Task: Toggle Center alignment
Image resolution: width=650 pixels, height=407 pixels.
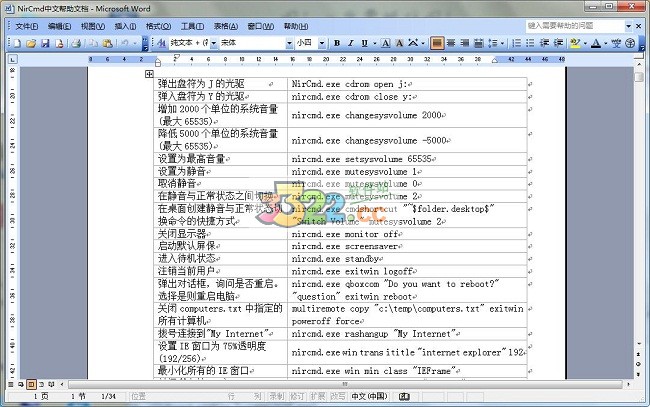Action: click(x=451, y=43)
